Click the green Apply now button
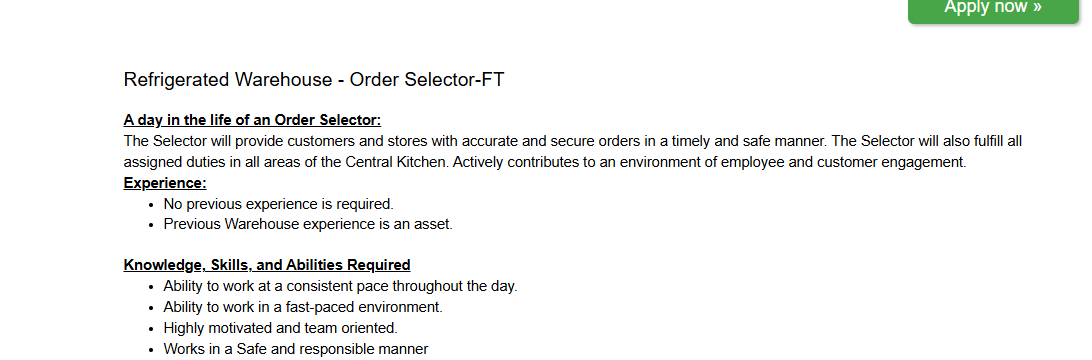The height and width of the screenshot is (360, 1092). tap(993, 10)
